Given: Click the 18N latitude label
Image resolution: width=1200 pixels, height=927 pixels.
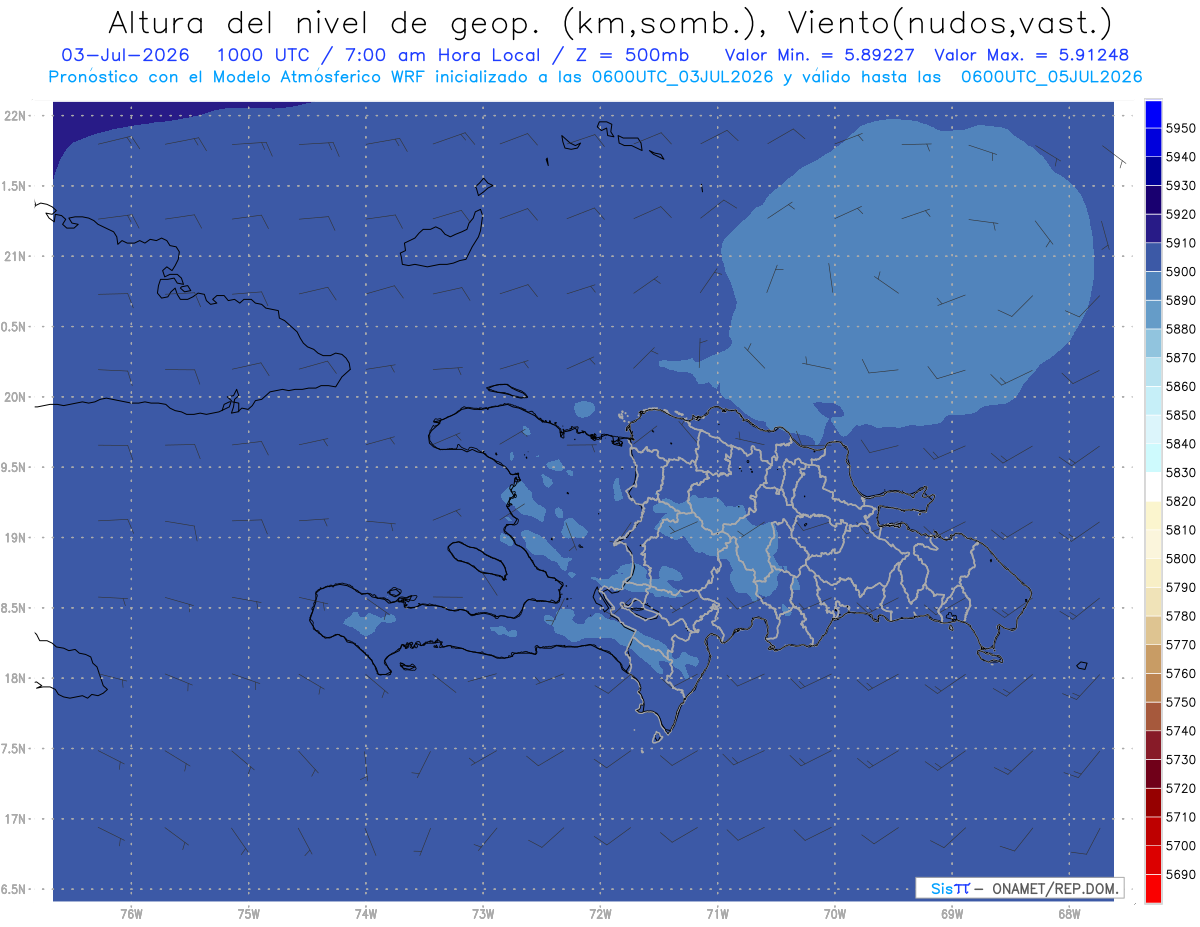Looking at the screenshot, I should coord(14,678).
